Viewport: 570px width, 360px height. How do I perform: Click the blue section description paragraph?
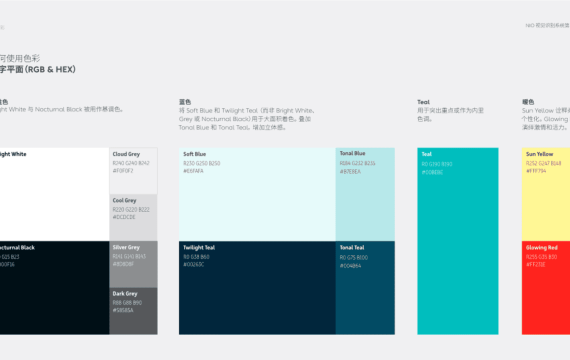point(247,119)
